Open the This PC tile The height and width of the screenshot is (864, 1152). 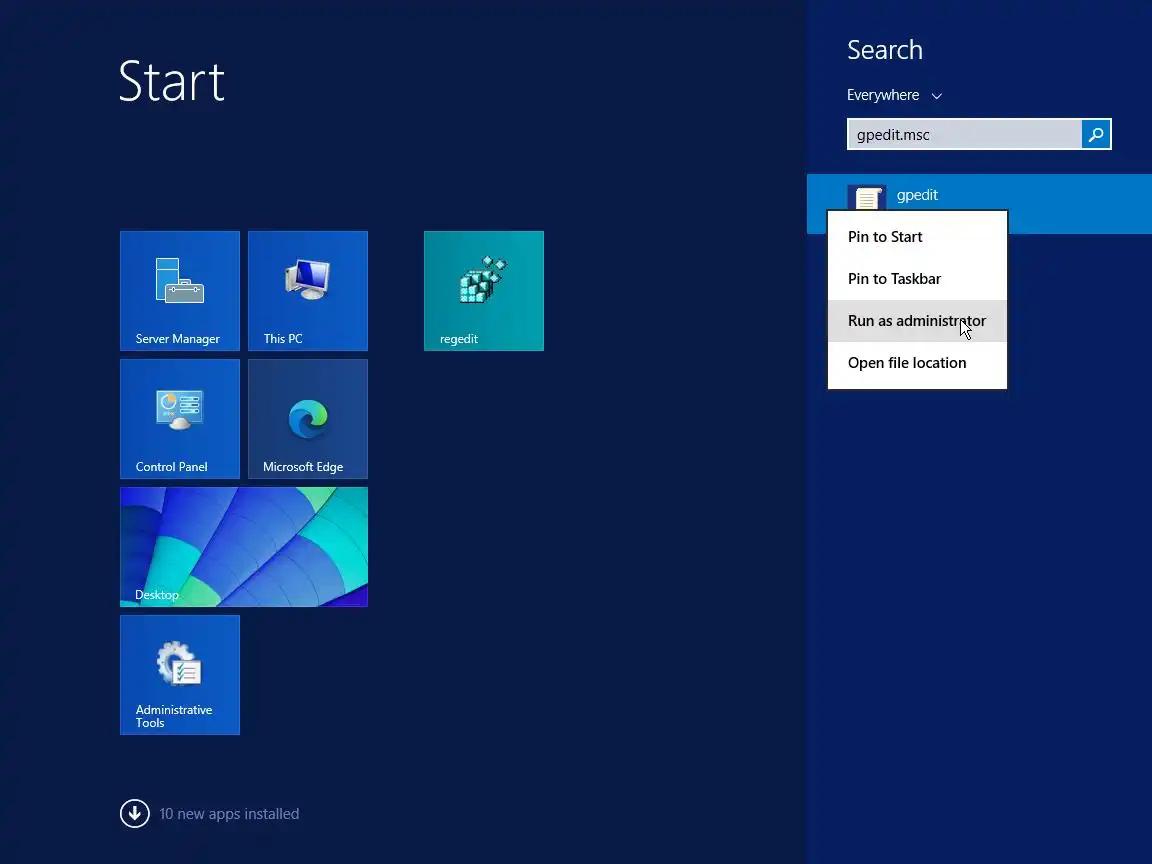coord(308,291)
